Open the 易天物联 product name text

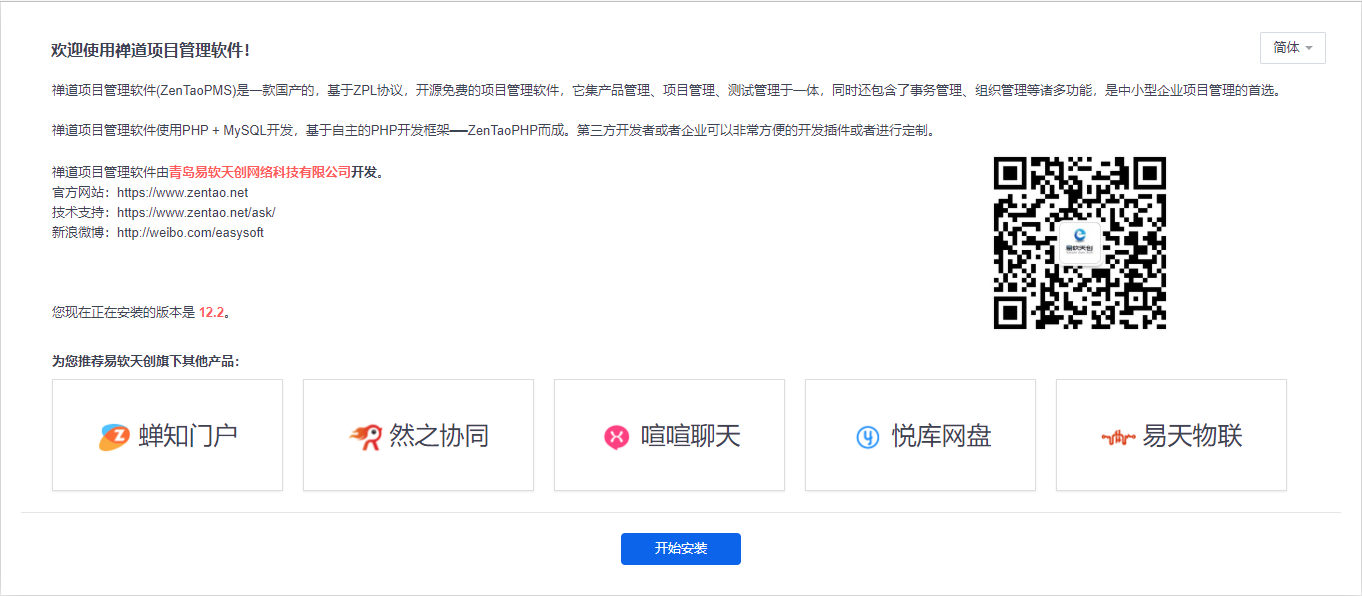[1192, 436]
